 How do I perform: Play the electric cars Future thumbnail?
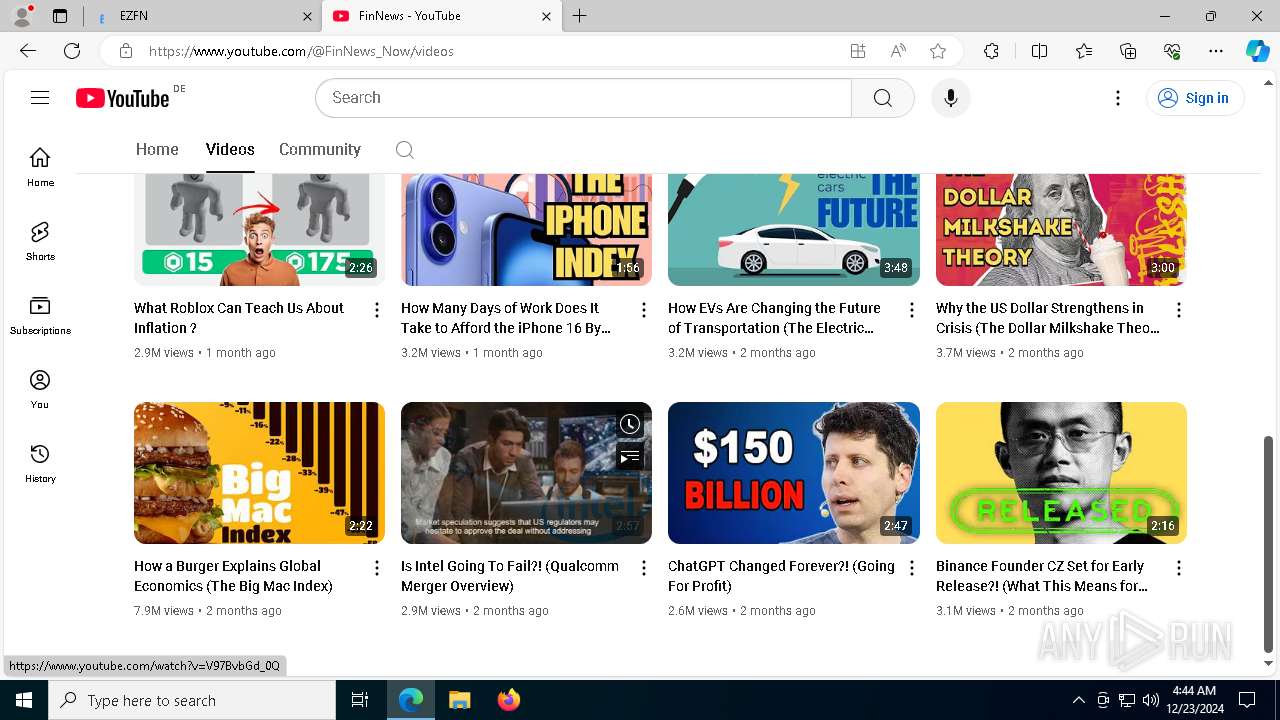tap(794, 230)
